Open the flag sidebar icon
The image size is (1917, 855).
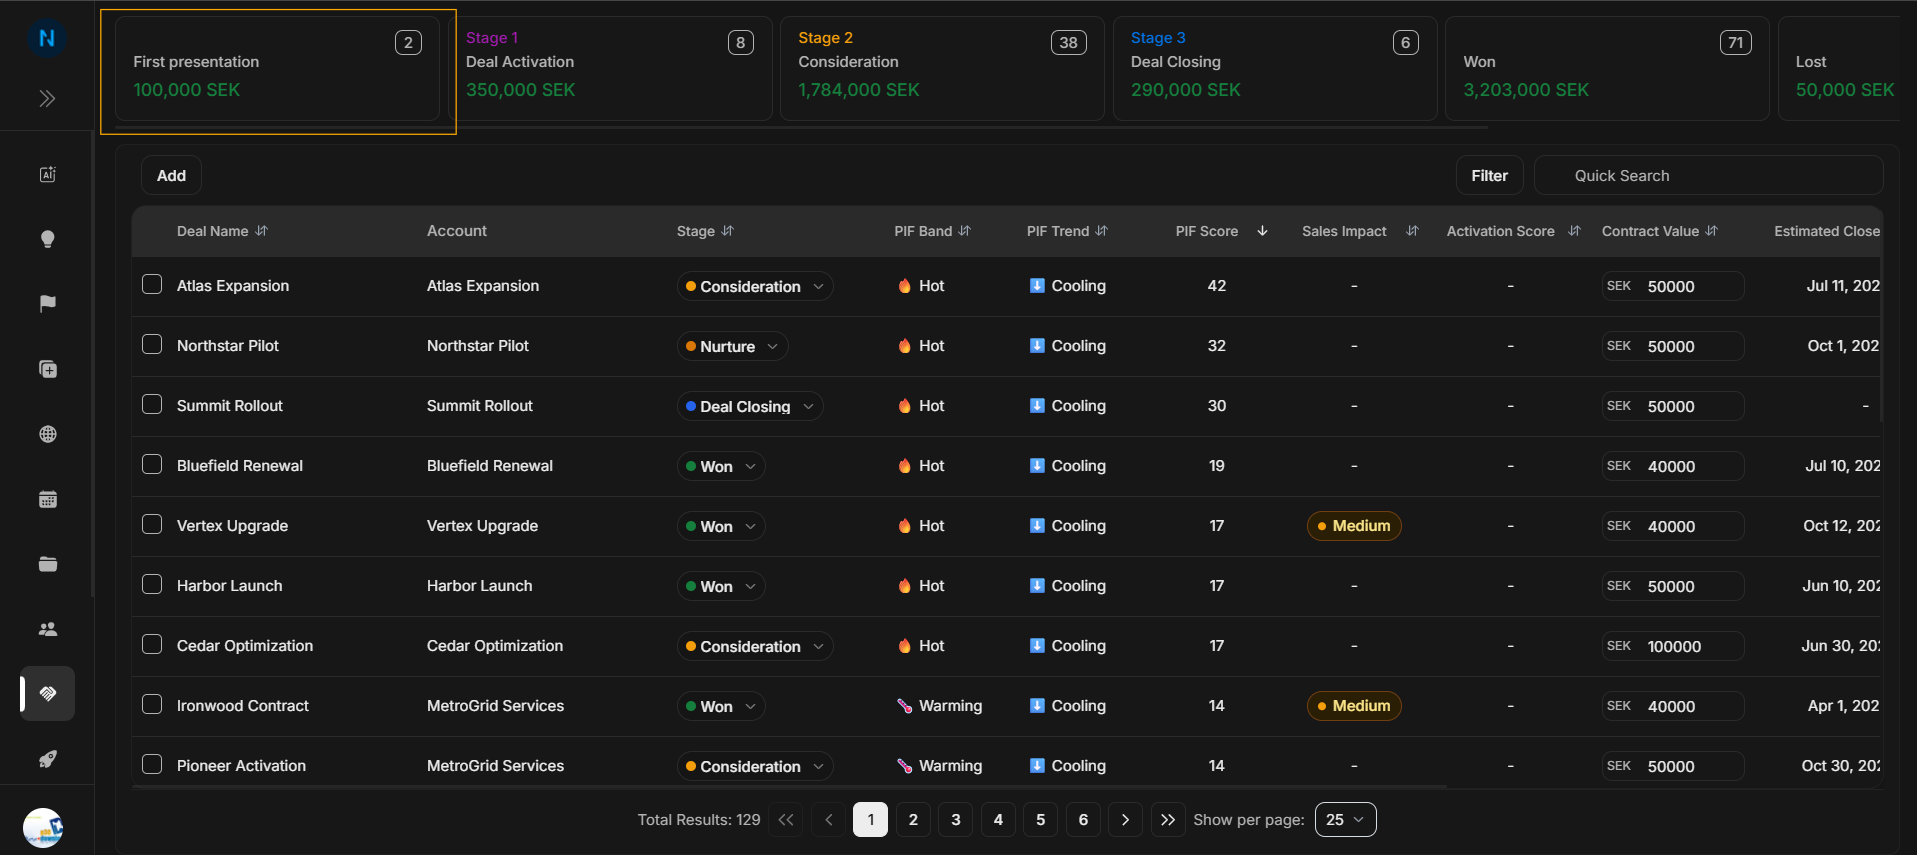point(47,304)
